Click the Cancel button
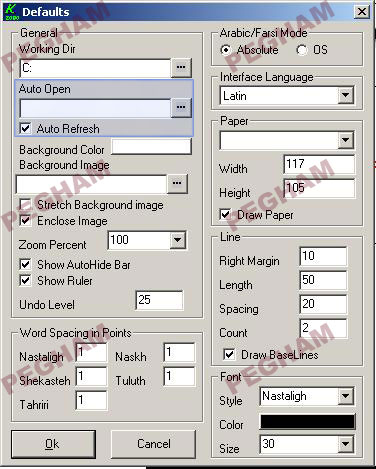 pyautogui.click(x=153, y=444)
